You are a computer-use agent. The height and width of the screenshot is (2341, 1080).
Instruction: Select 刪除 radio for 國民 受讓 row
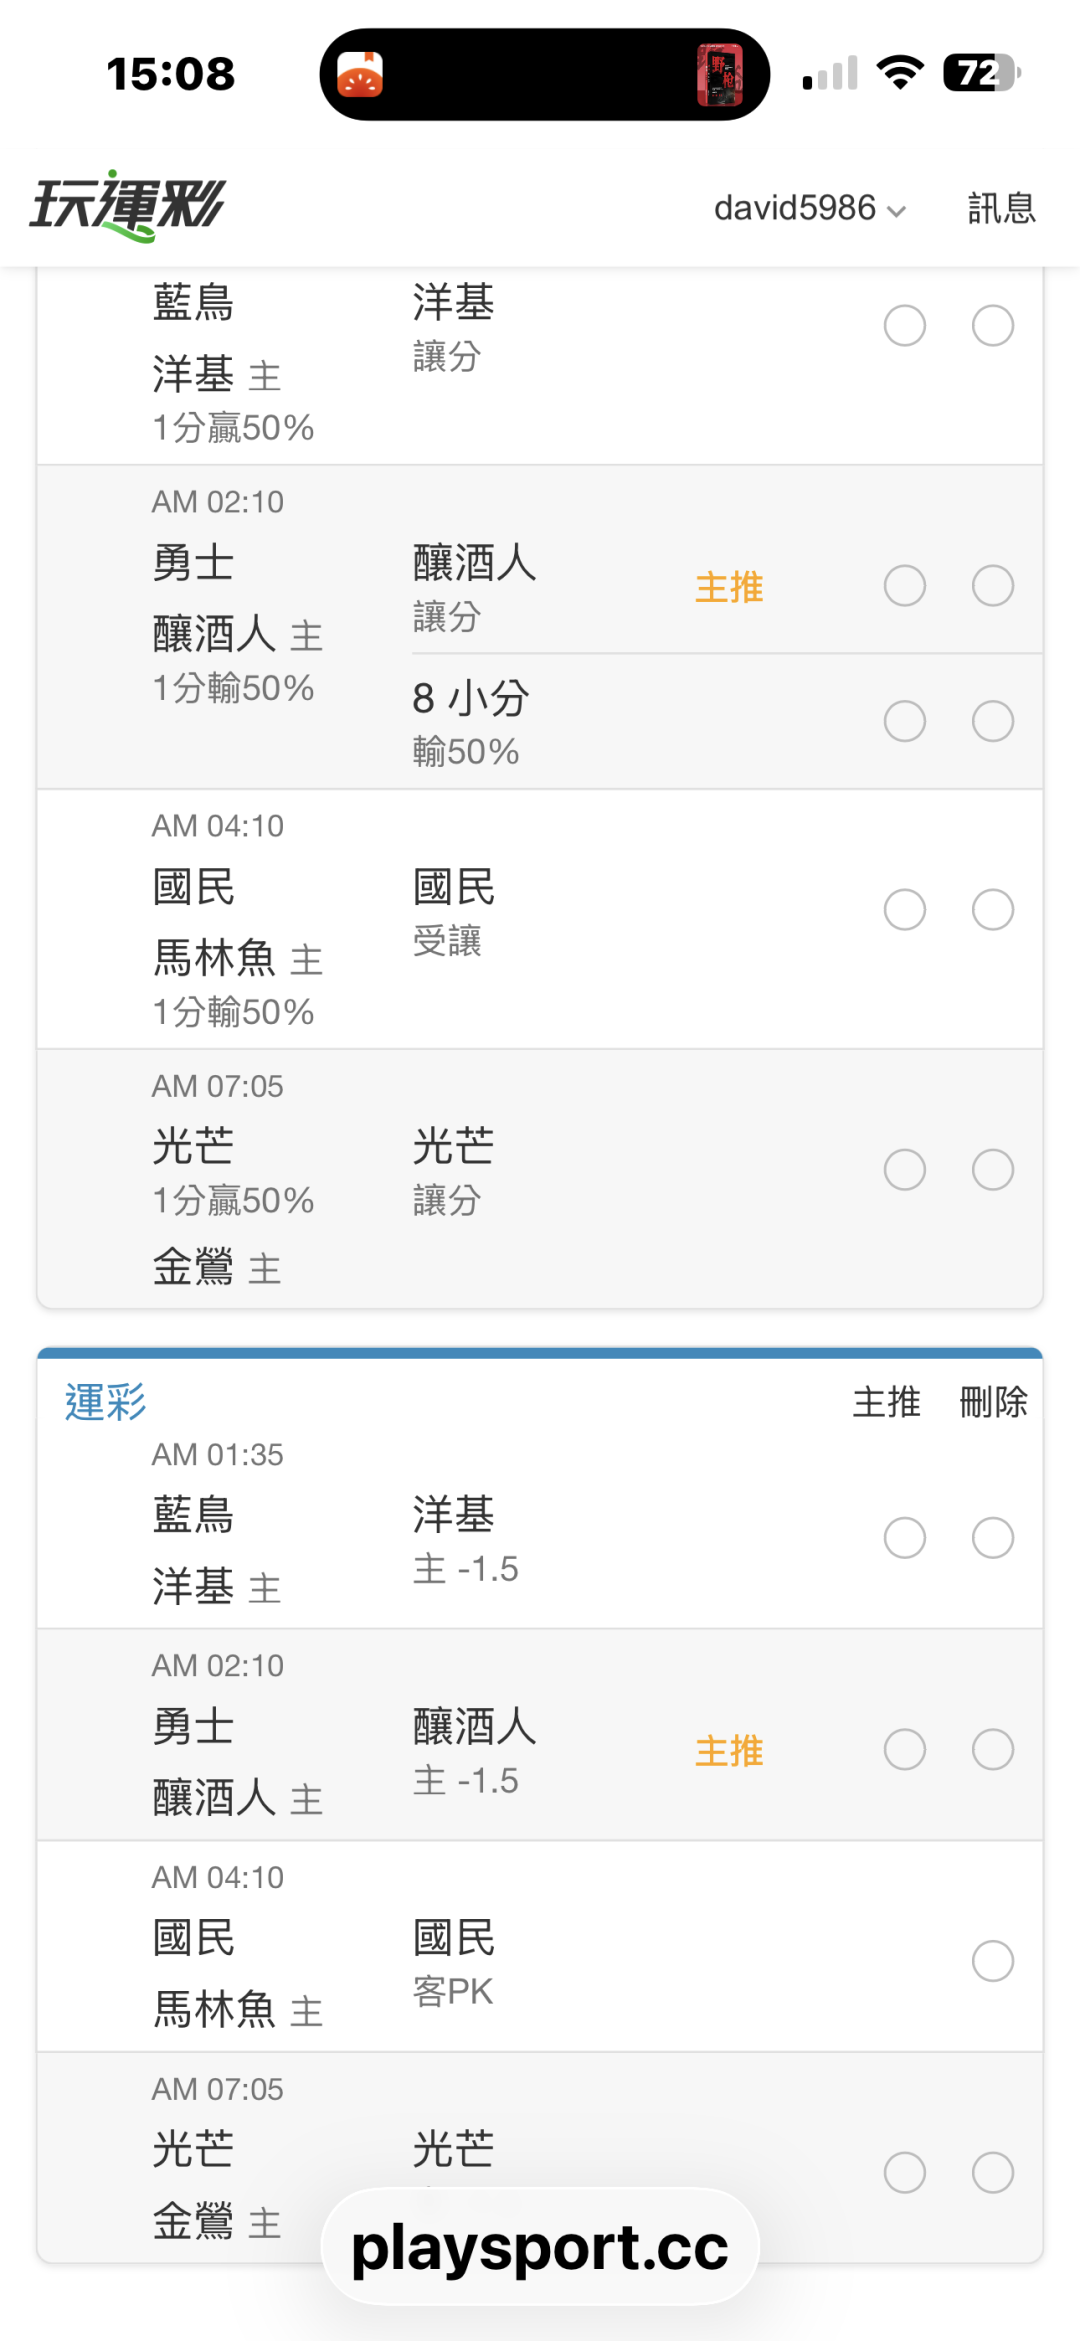pos(993,910)
